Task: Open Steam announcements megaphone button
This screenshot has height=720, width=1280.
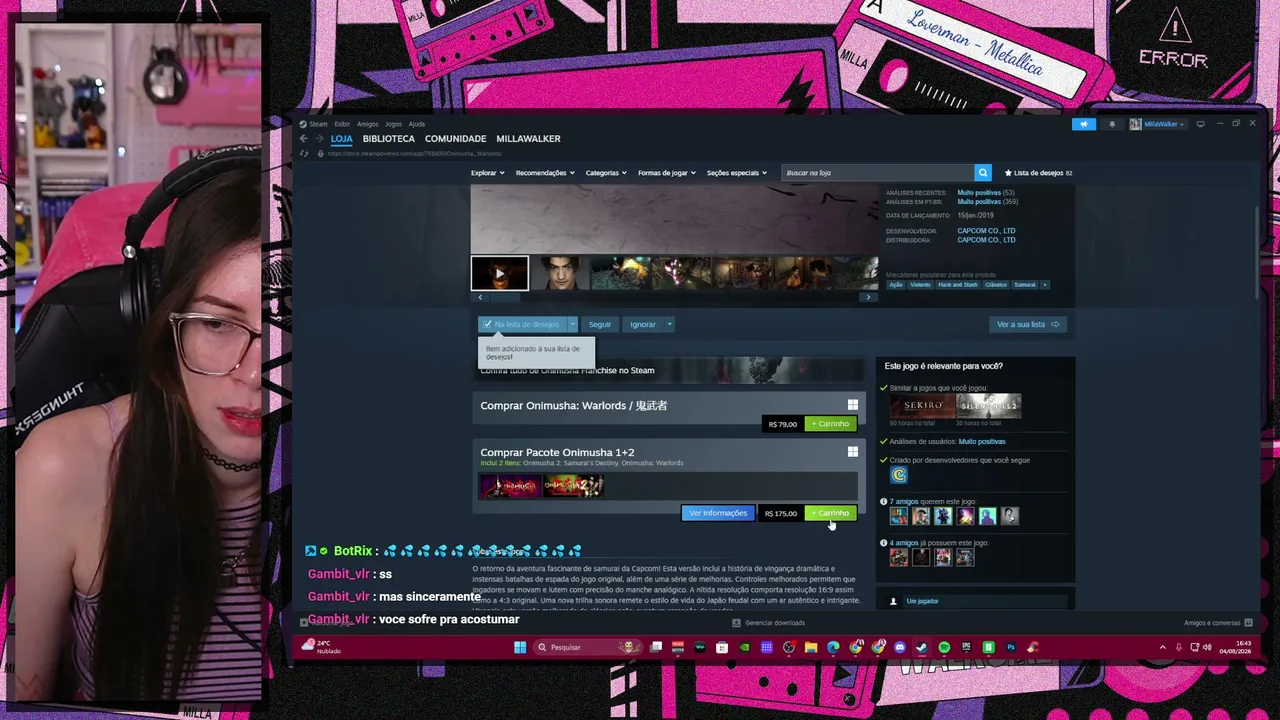Action: pyautogui.click(x=1084, y=124)
